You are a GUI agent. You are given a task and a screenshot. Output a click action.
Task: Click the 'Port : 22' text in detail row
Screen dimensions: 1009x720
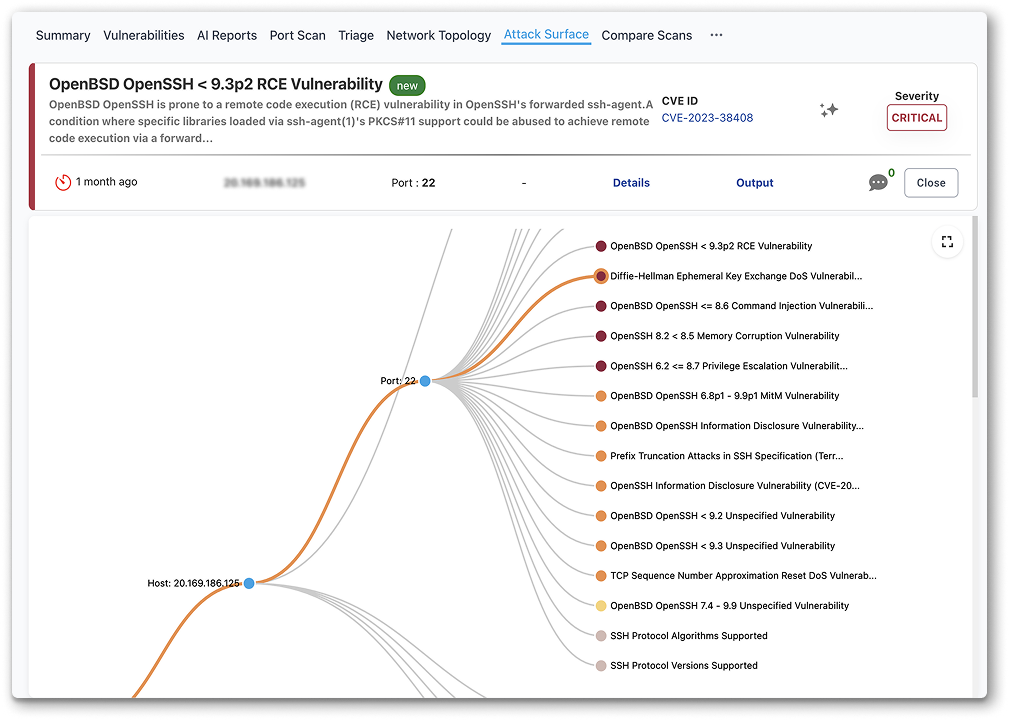(x=413, y=183)
